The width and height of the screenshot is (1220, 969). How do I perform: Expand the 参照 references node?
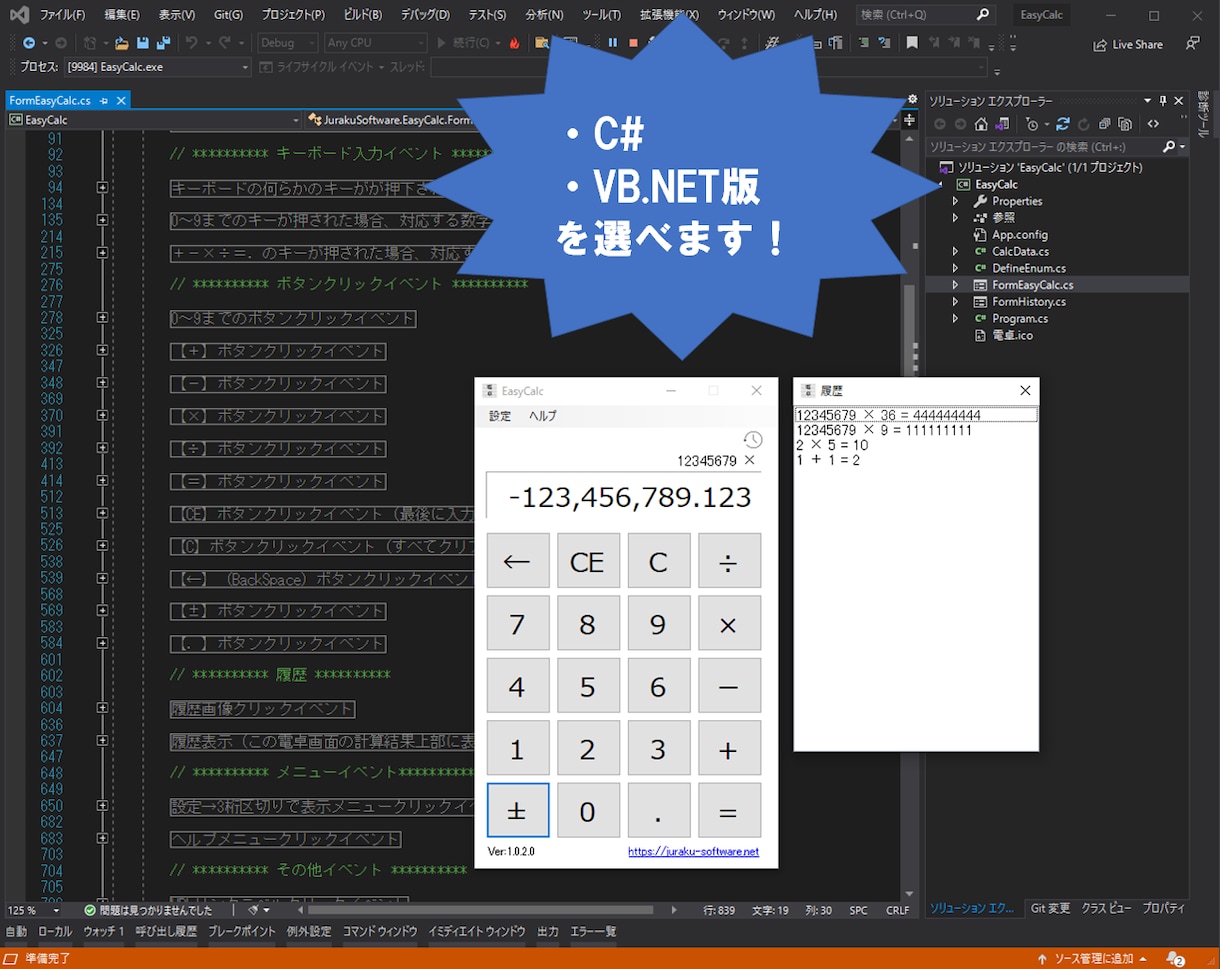click(x=956, y=218)
